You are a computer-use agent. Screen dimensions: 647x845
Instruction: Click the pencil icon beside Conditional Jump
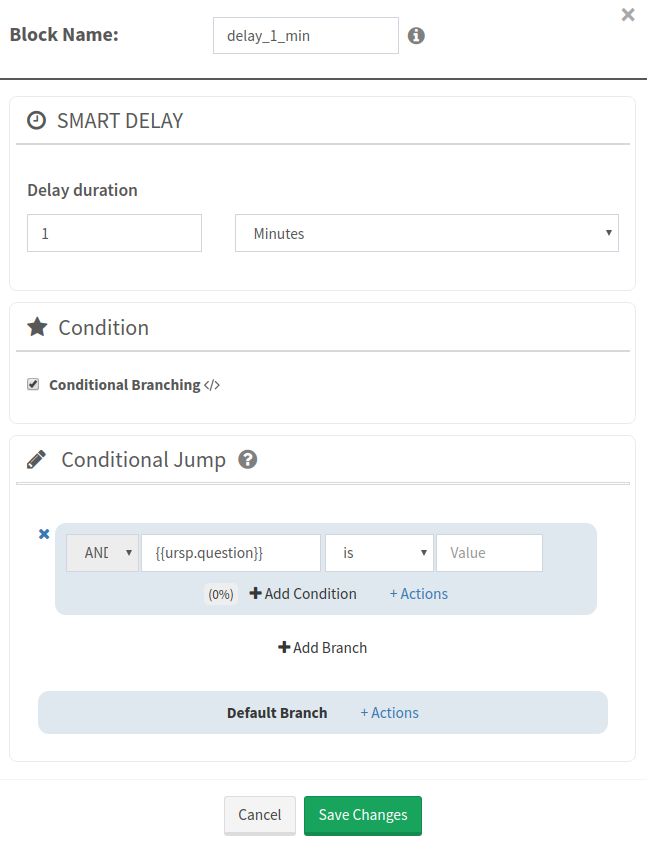[37, 460]
